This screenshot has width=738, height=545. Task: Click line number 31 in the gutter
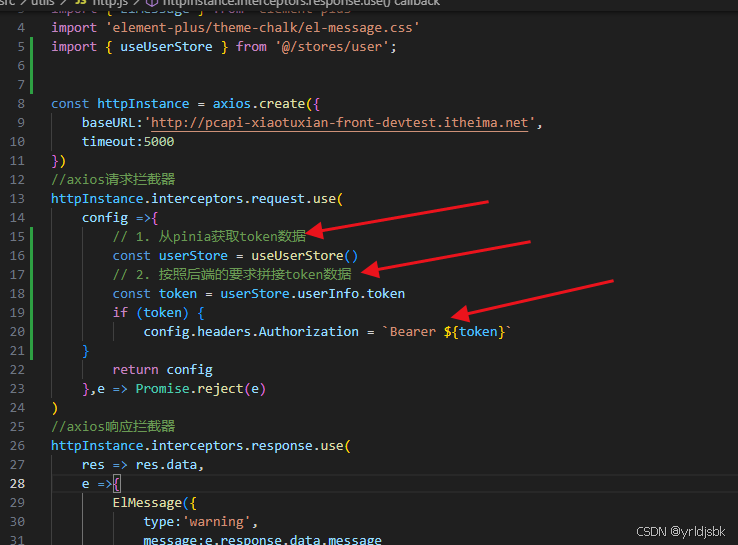tap(17, 540)
